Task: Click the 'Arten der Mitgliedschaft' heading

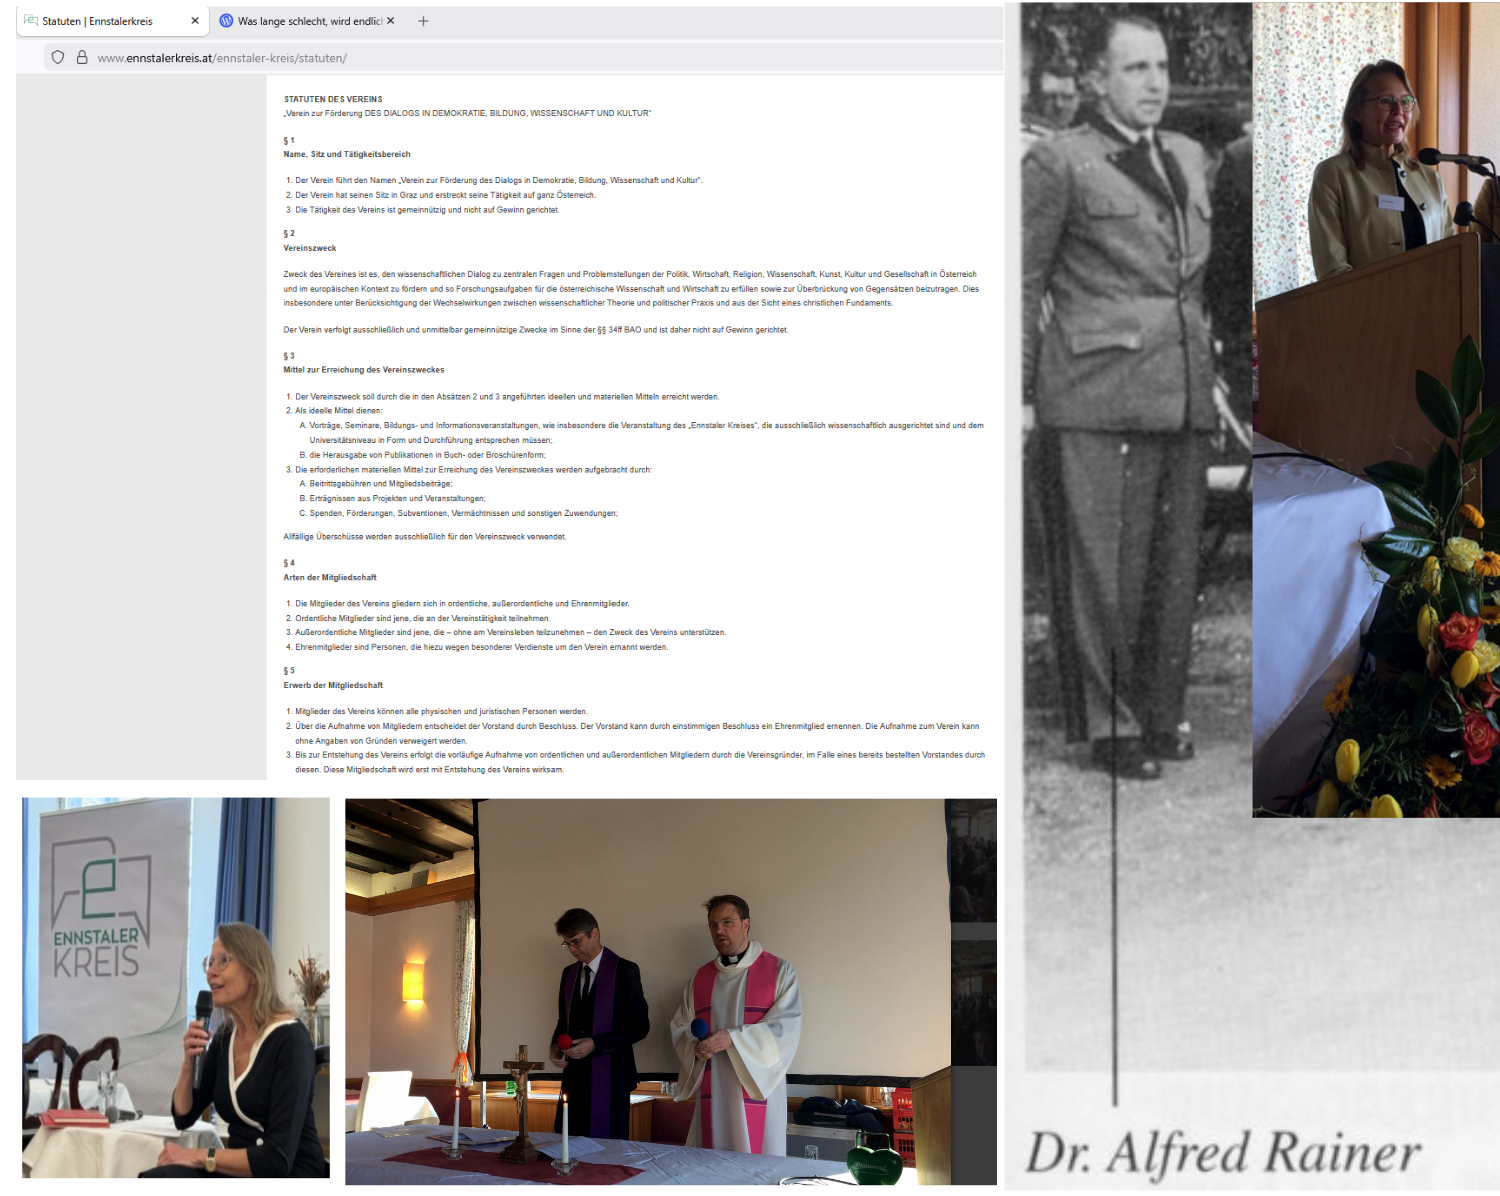Action: 330,577
